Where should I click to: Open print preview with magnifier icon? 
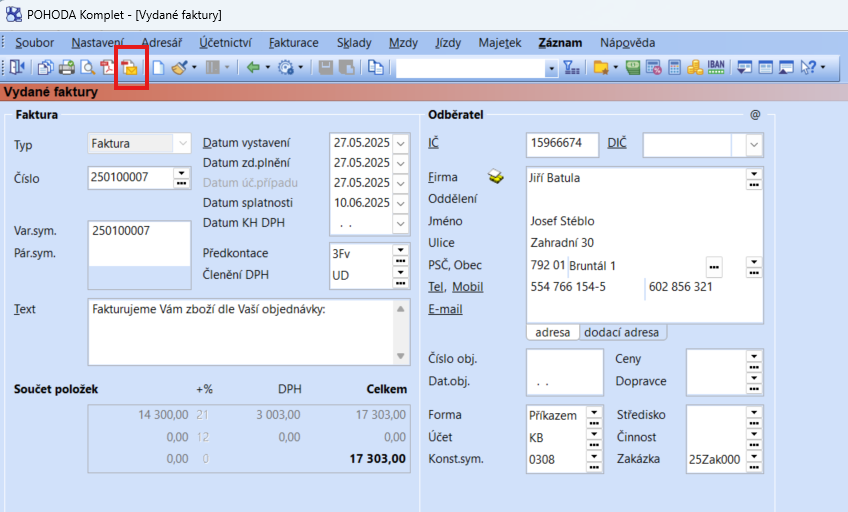coord(88,68)
